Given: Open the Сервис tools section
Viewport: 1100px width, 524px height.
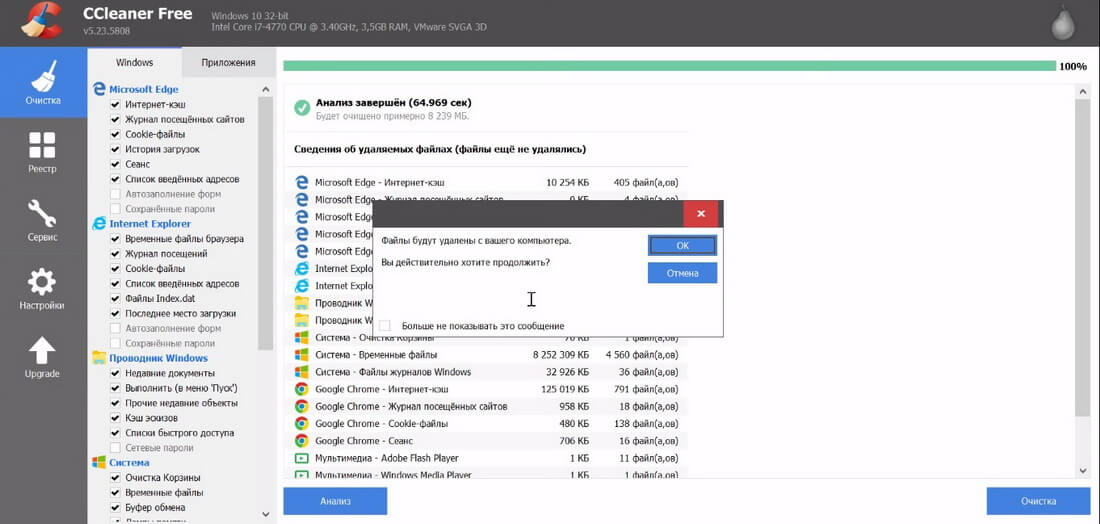Looking at the screenshot, I should (x=43, y=220).
